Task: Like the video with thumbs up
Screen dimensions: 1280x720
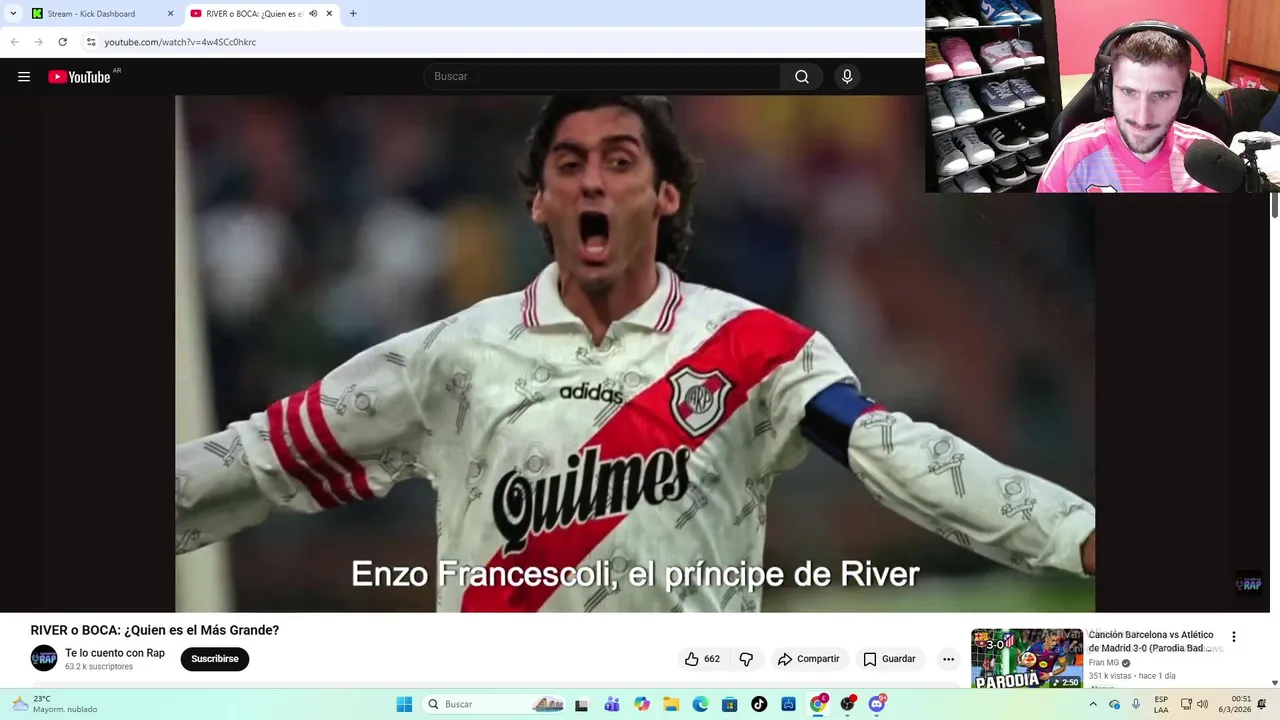Action: 702,659
